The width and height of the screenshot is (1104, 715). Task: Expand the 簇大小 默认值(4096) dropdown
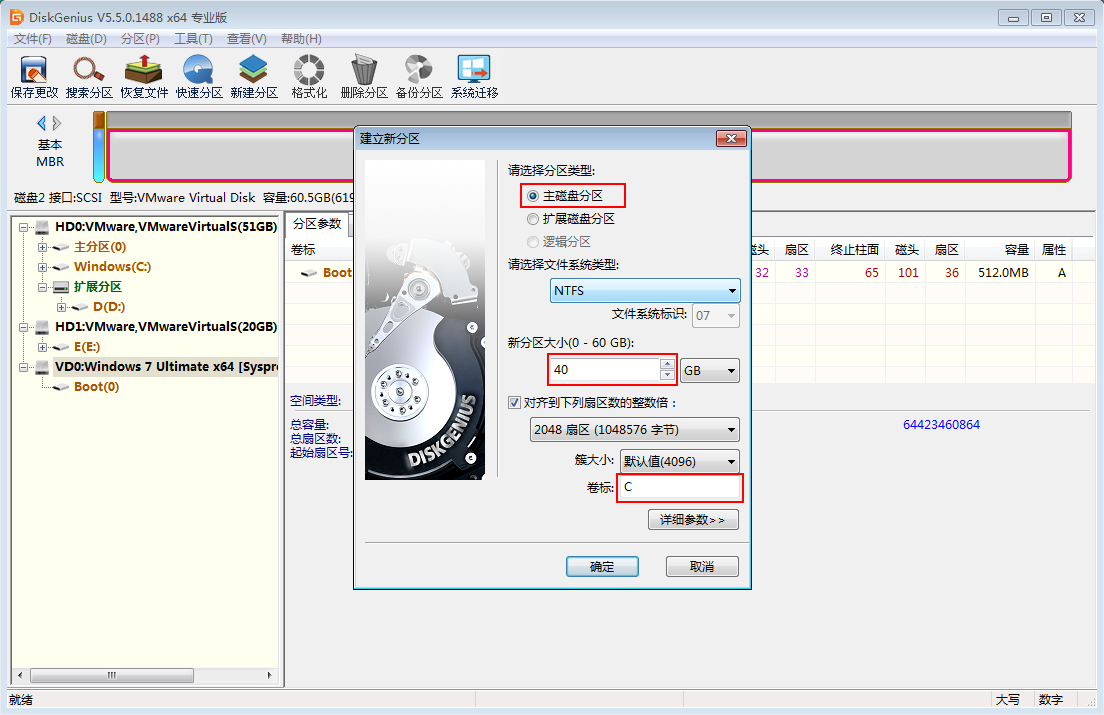679,461
